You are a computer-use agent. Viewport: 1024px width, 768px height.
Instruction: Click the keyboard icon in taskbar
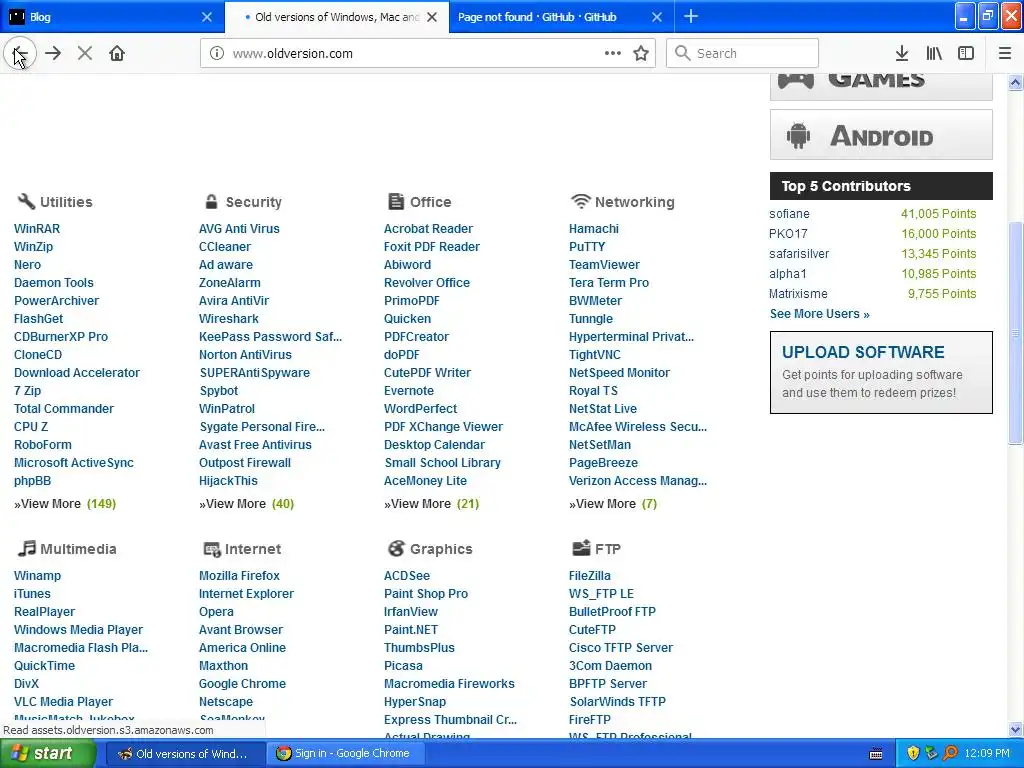pyautogui.click(x=876, y=754)
